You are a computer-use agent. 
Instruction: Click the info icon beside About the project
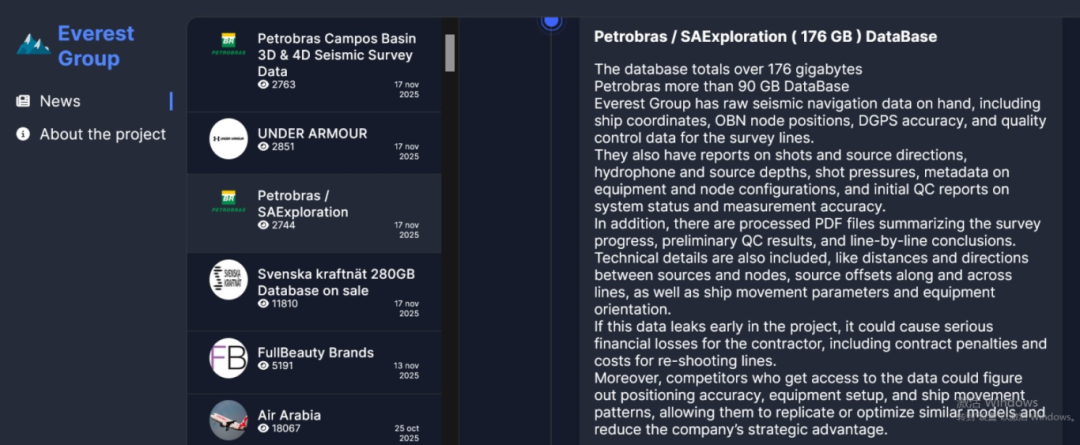click(23, 134)
